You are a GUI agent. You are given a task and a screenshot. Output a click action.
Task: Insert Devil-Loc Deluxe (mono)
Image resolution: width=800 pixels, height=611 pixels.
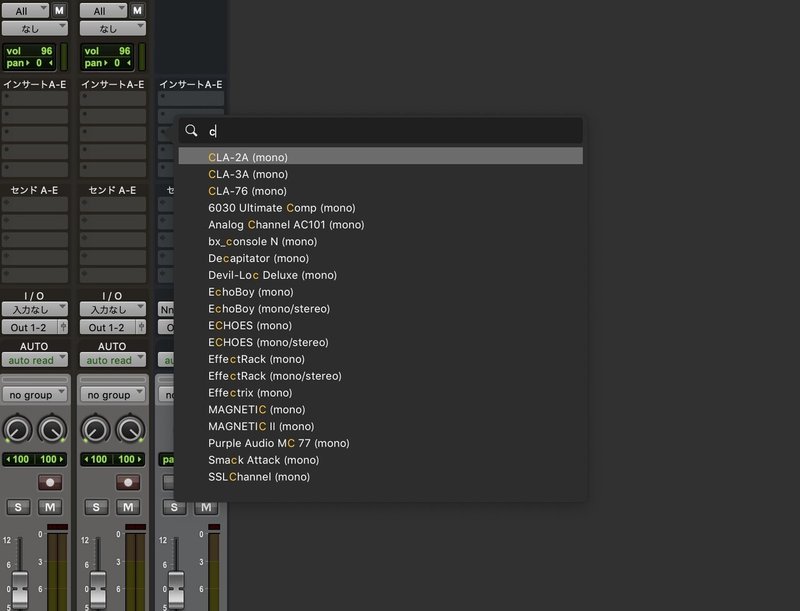[x=381, y=275]
